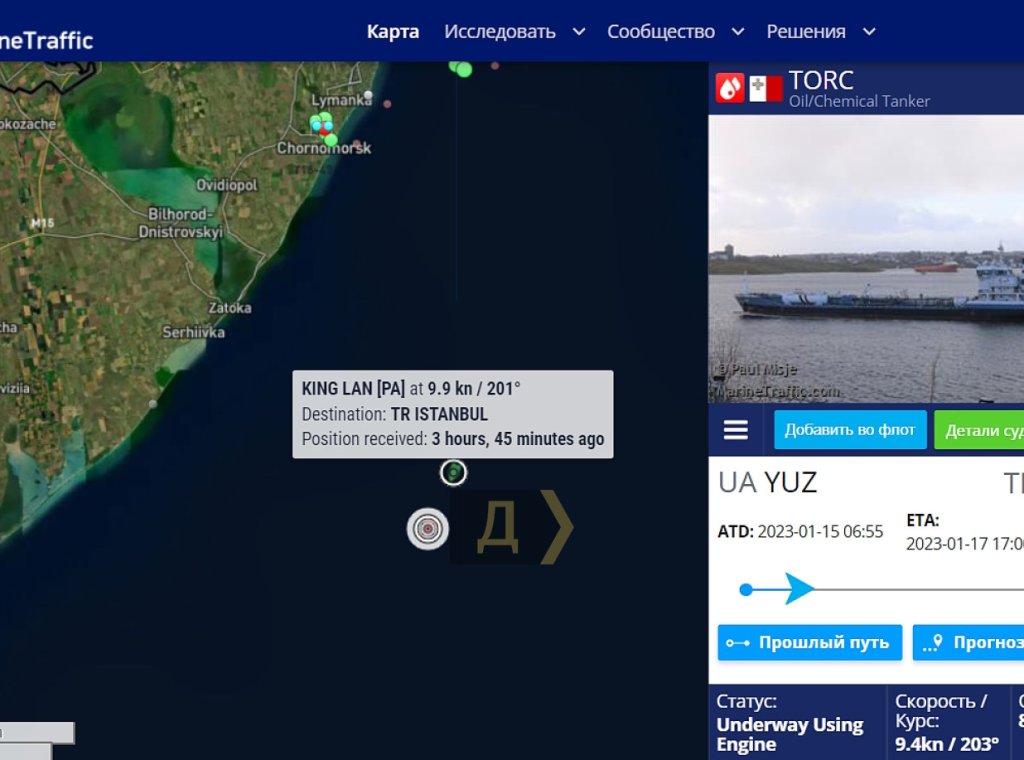Click the green Детали судна button
Image resolution: width=1024 pixels, height=760 pixels.
pos(979,430)
